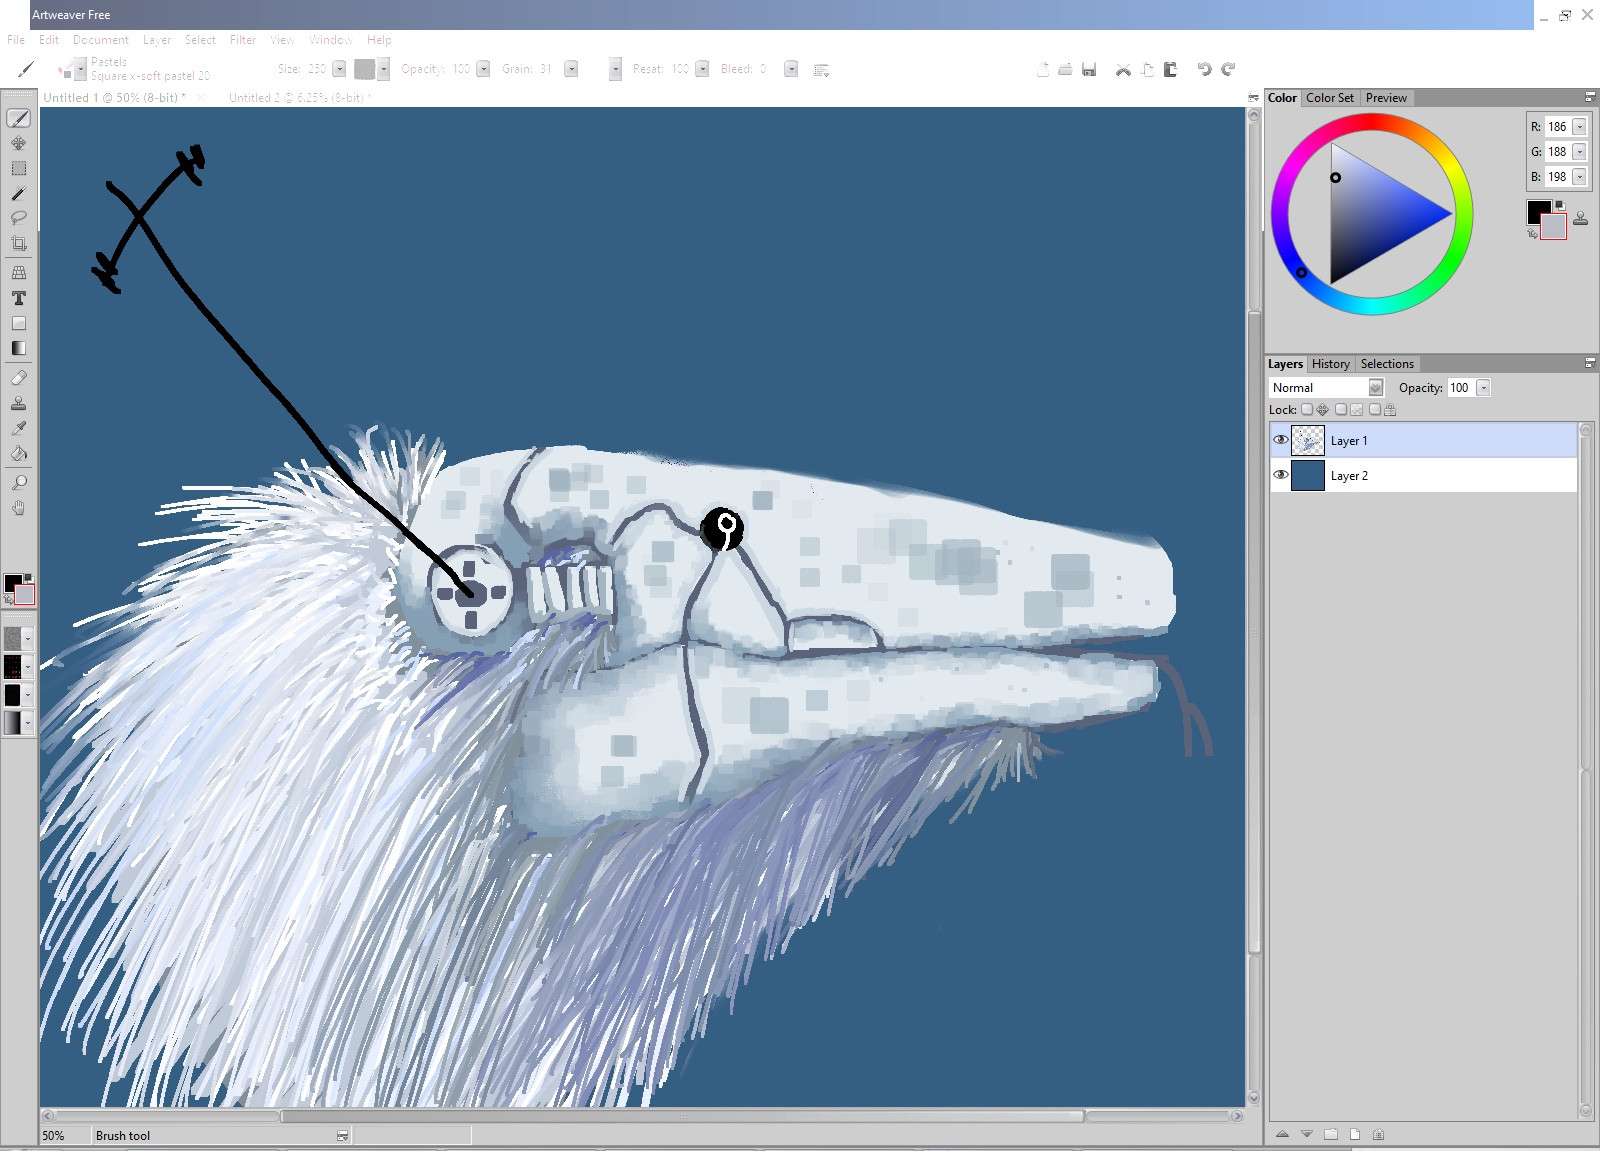Paste using the clipboard toolbar icon

point(1170,69)
